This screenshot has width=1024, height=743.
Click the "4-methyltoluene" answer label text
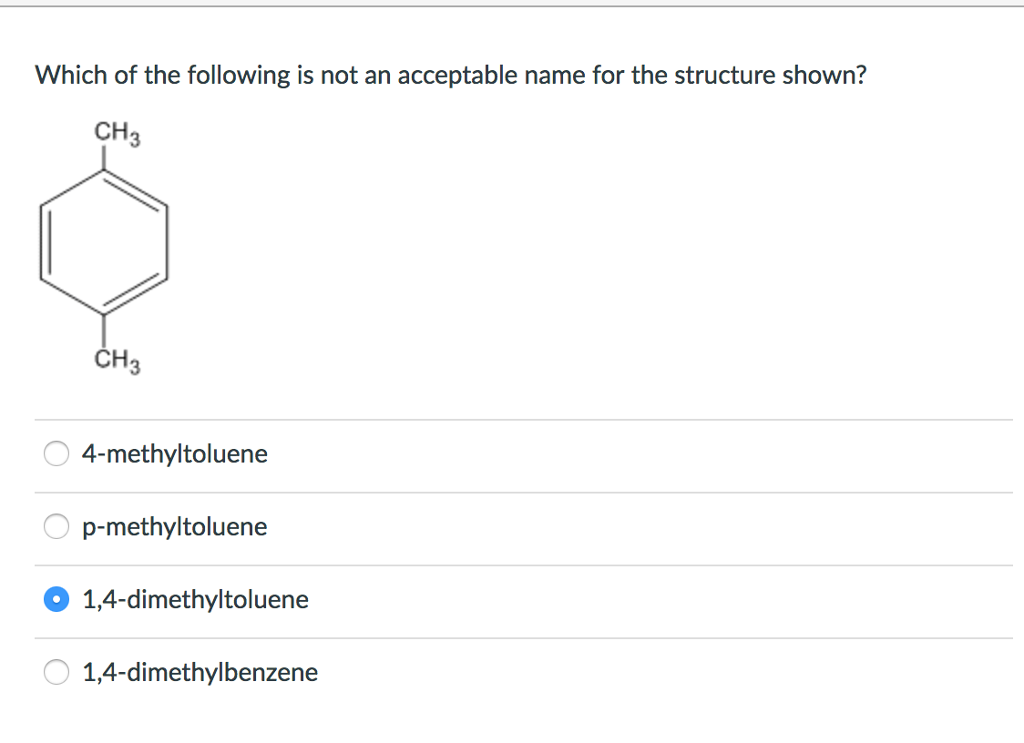pos(175,455)
